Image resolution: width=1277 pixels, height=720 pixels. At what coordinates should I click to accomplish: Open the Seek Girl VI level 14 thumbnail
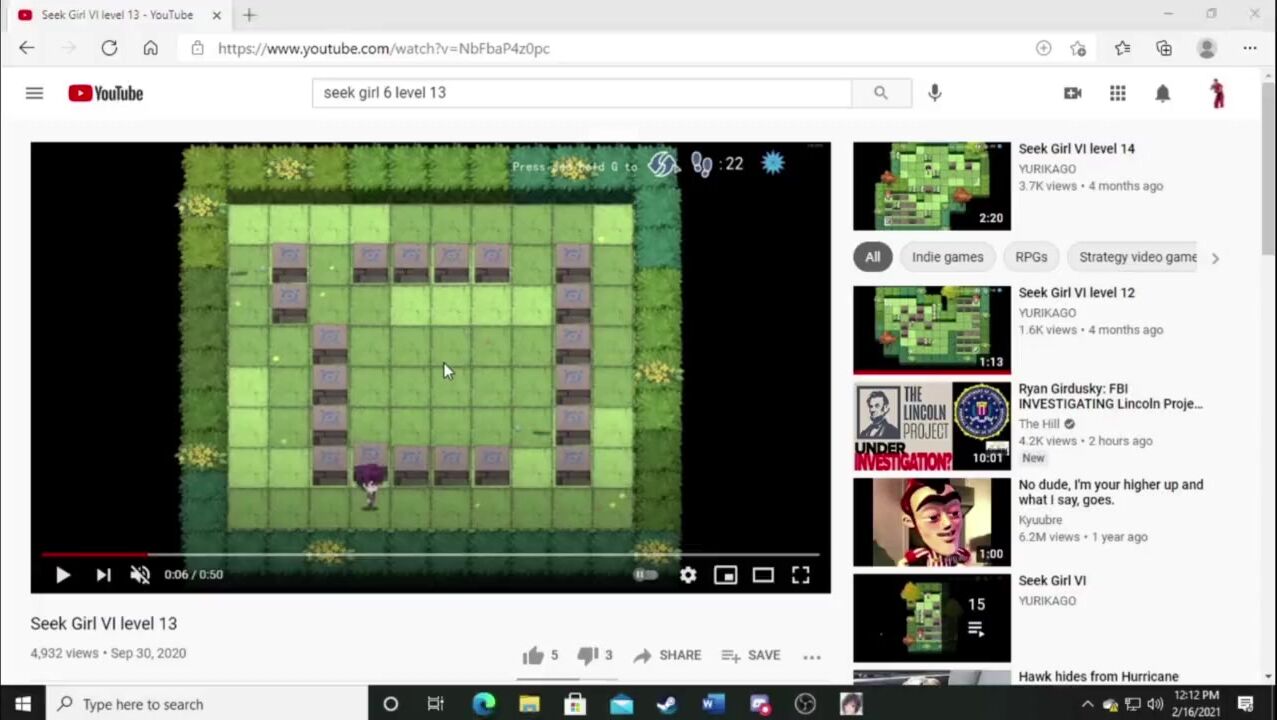point(932,186)
